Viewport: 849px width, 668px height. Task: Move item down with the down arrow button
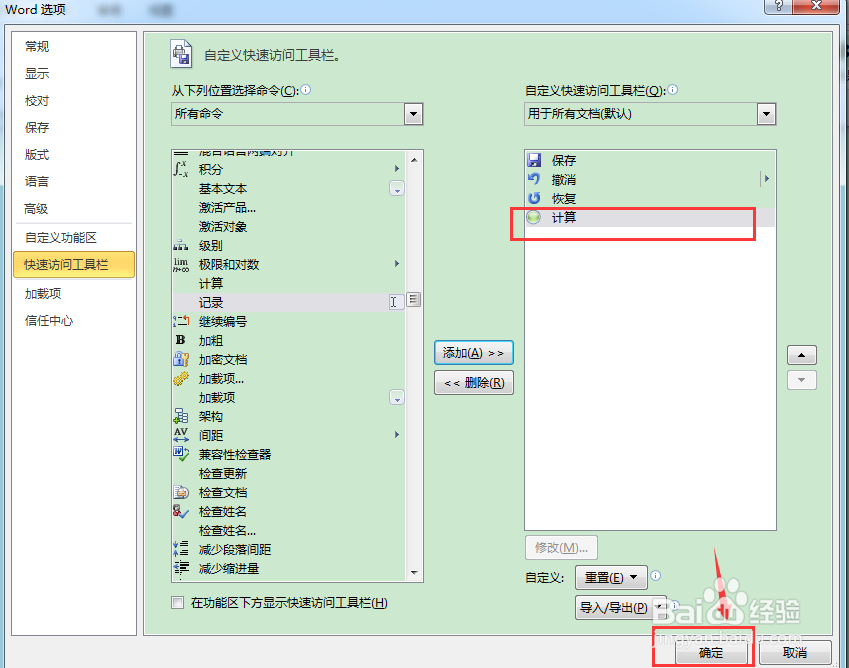[801, 380]
